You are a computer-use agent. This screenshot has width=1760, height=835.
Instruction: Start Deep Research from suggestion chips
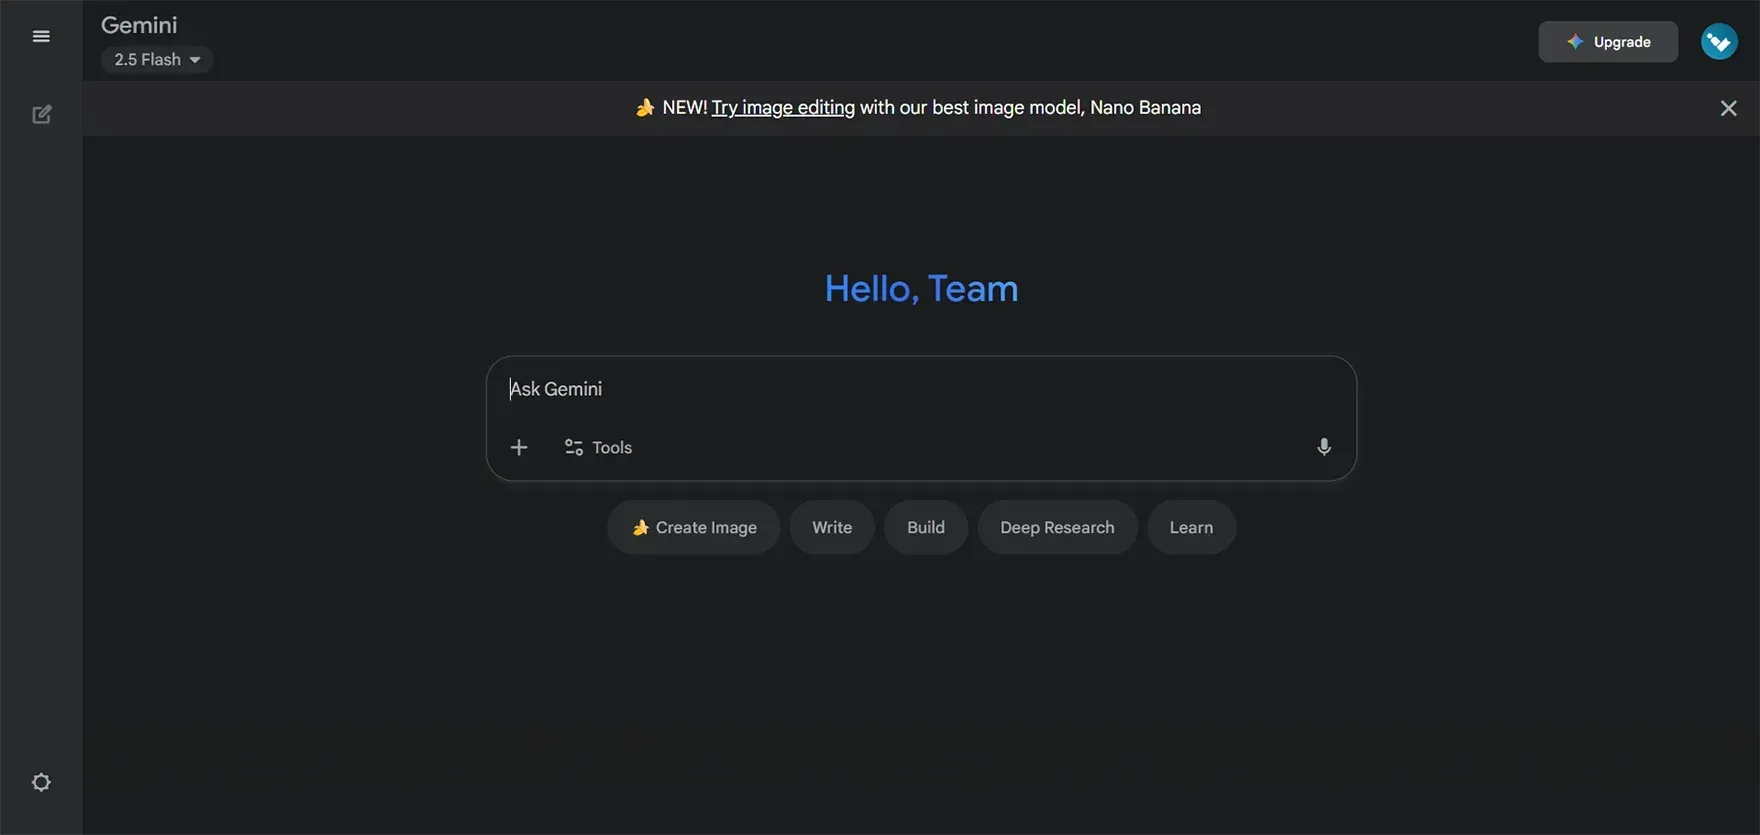[1056, 527]
